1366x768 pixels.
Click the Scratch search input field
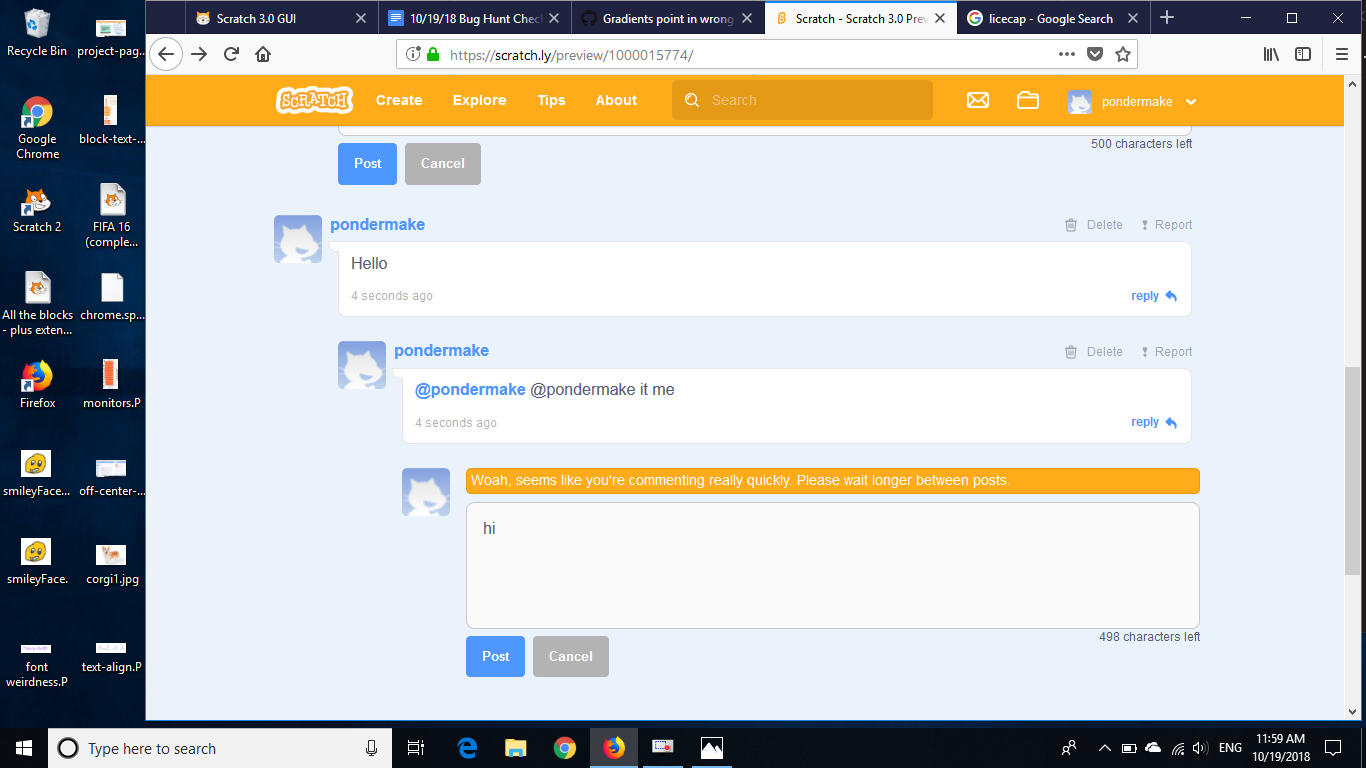[x=802, y=100]
